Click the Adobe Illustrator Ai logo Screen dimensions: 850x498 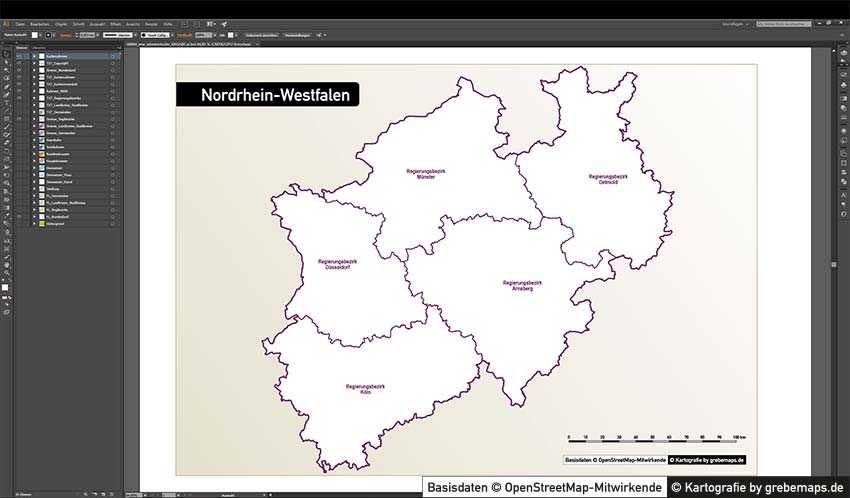[6, 22]
